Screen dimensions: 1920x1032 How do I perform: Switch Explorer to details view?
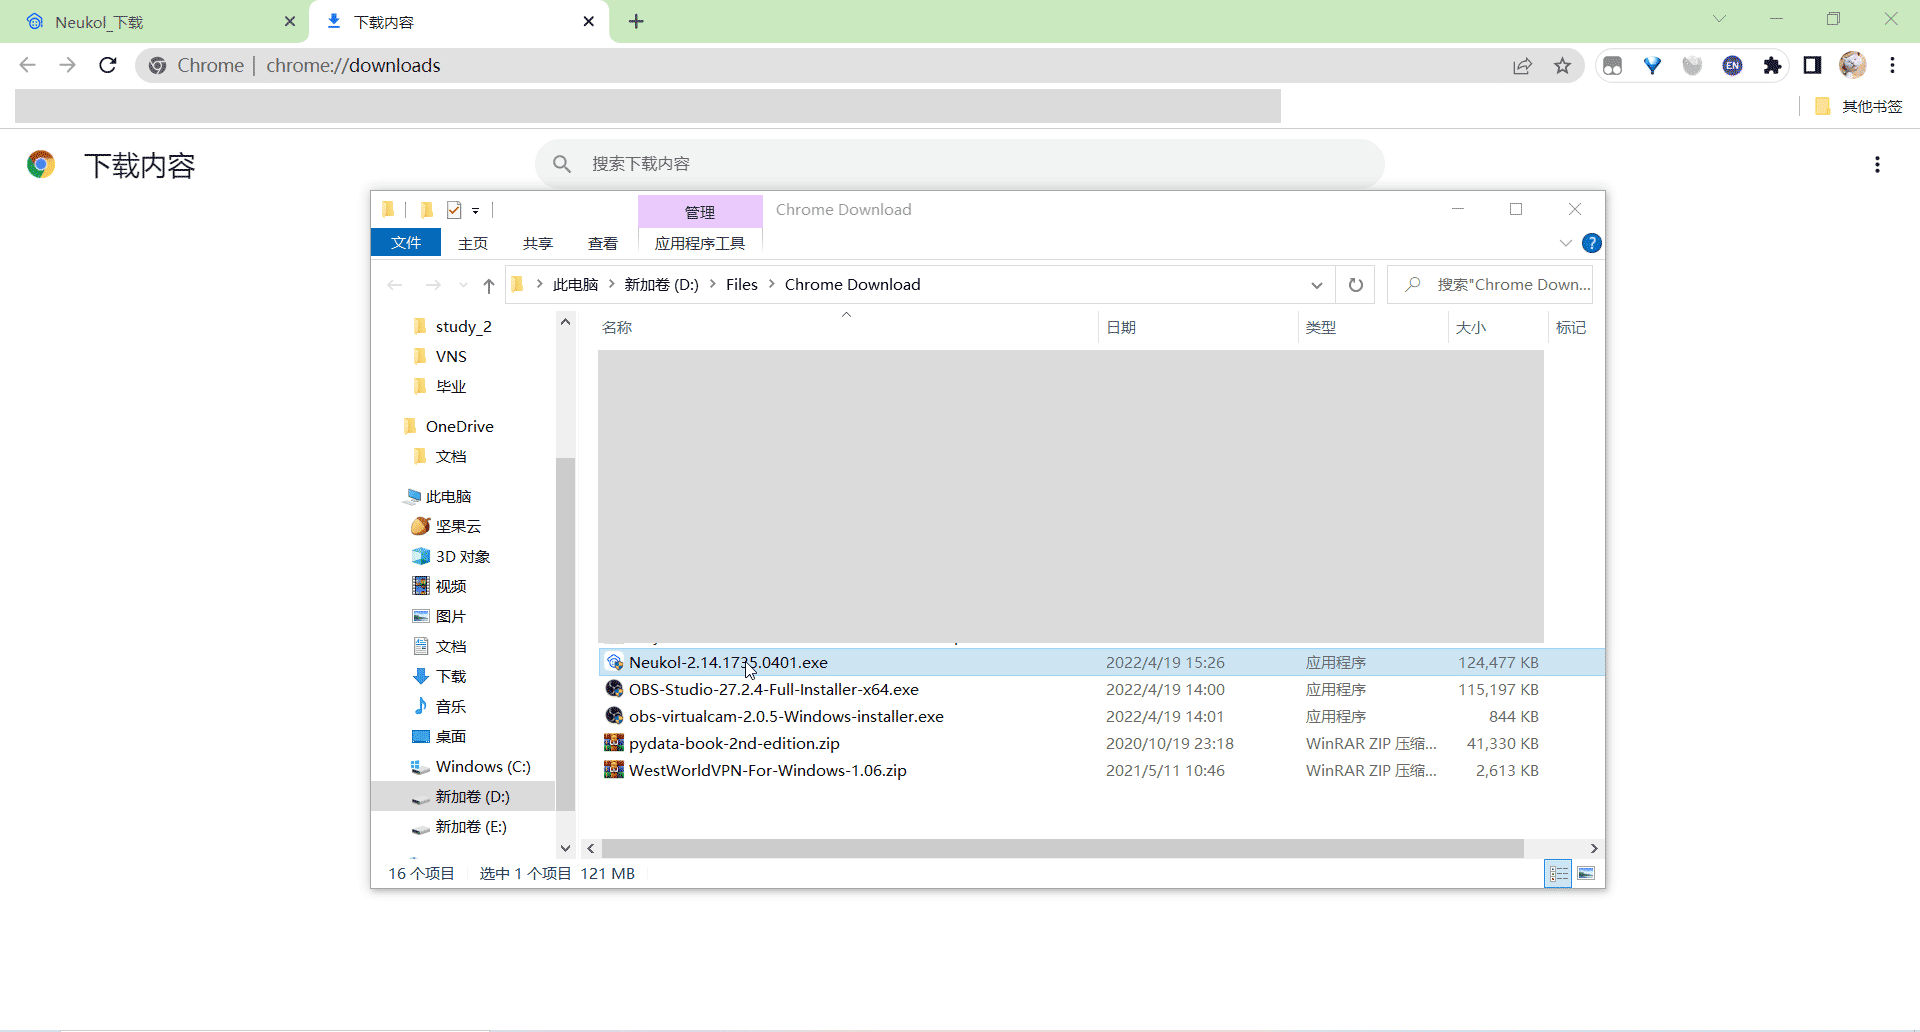click(1558, 873)
